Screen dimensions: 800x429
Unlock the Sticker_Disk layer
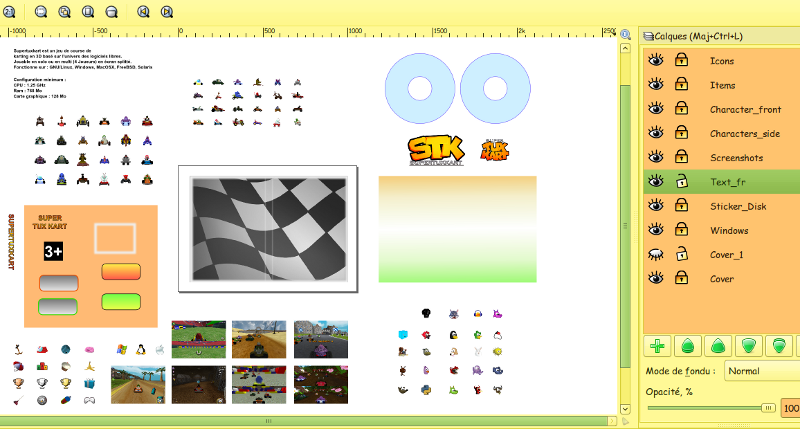(x=681, y=206)
